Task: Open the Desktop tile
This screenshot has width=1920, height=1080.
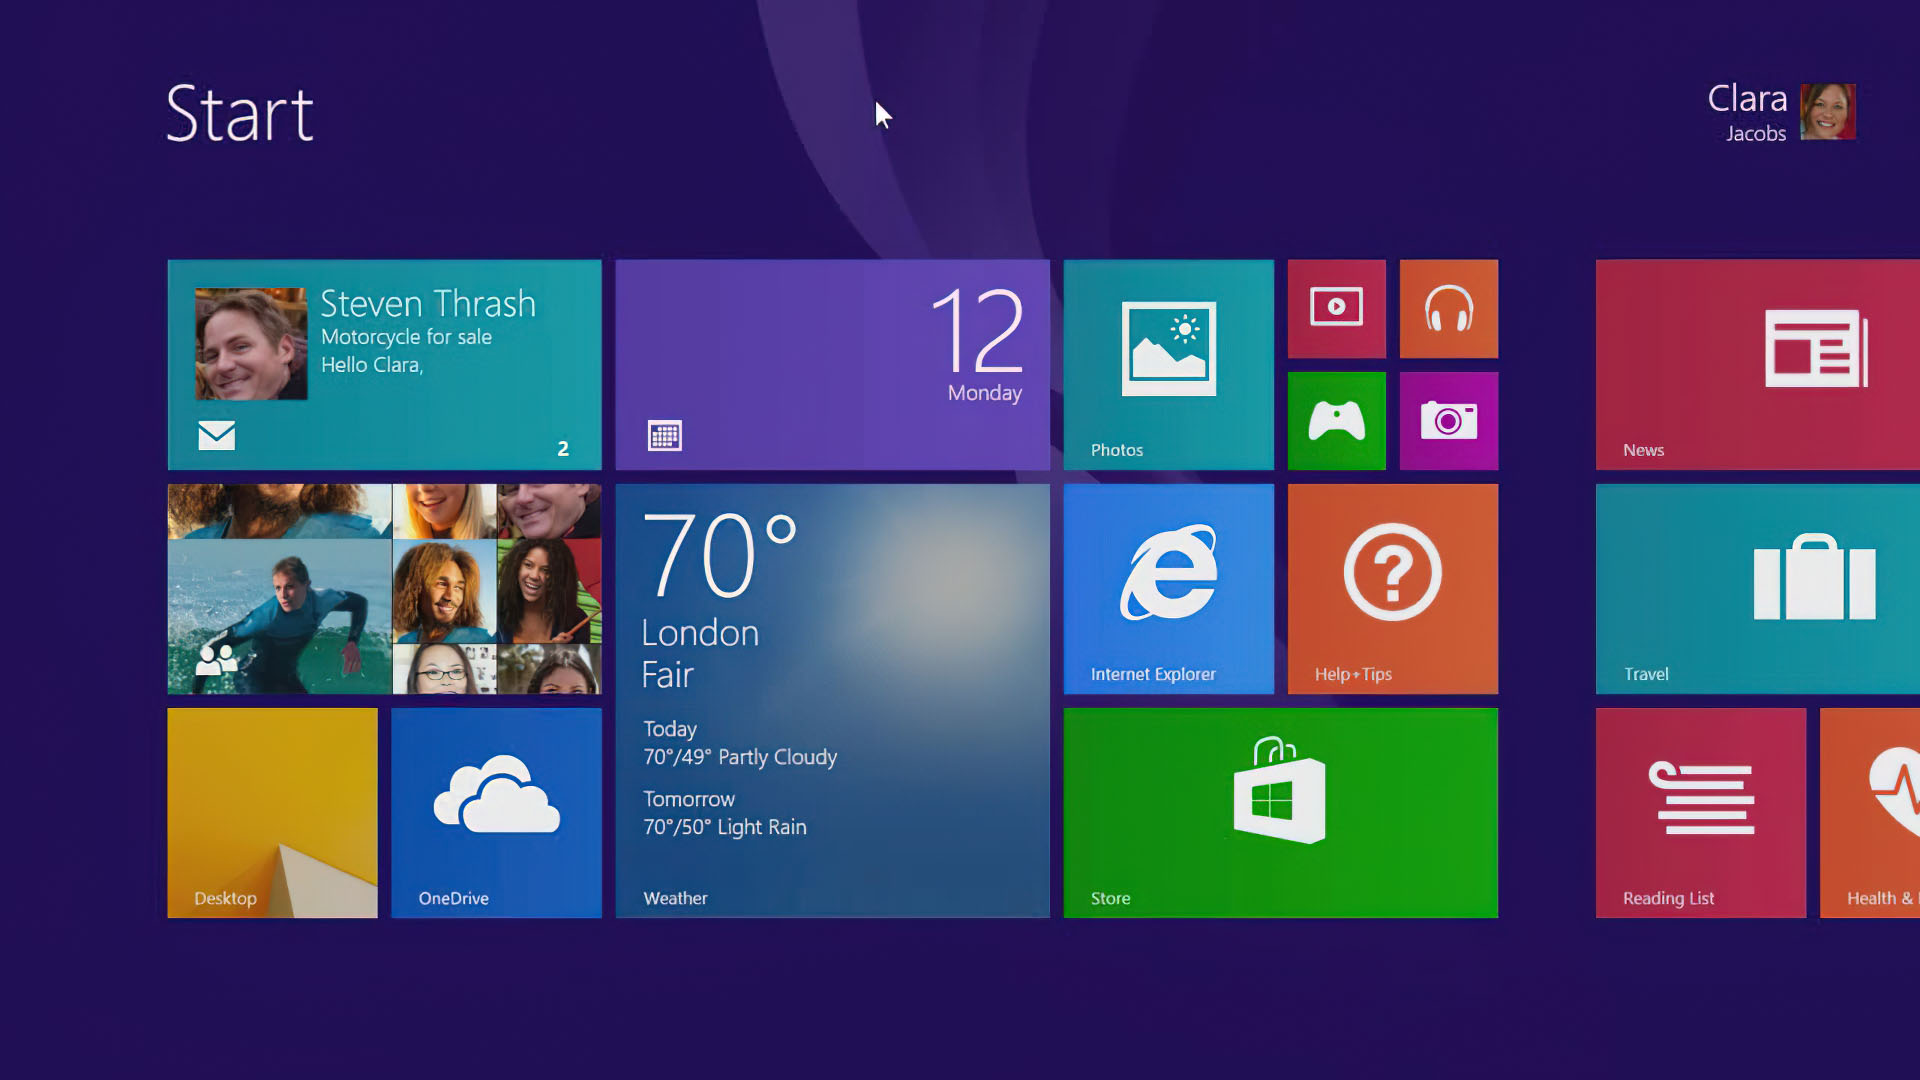Action: click(272, 812)
